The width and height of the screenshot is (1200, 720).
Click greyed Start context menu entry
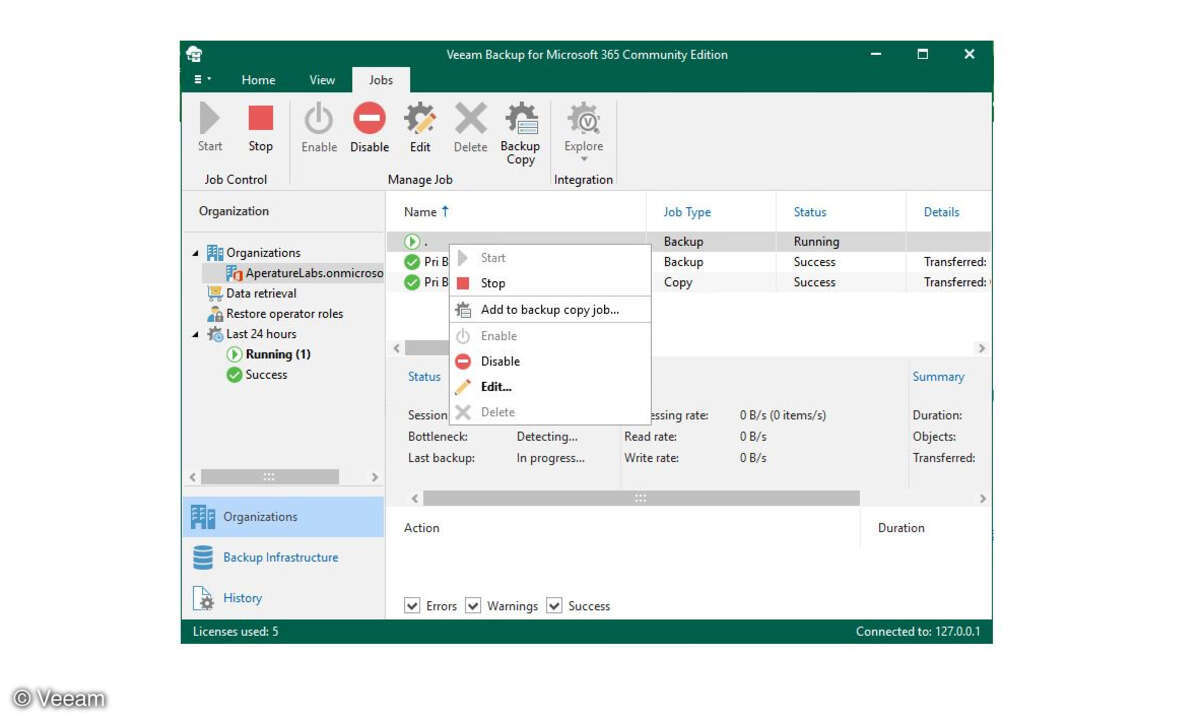(x=550, y=257)
